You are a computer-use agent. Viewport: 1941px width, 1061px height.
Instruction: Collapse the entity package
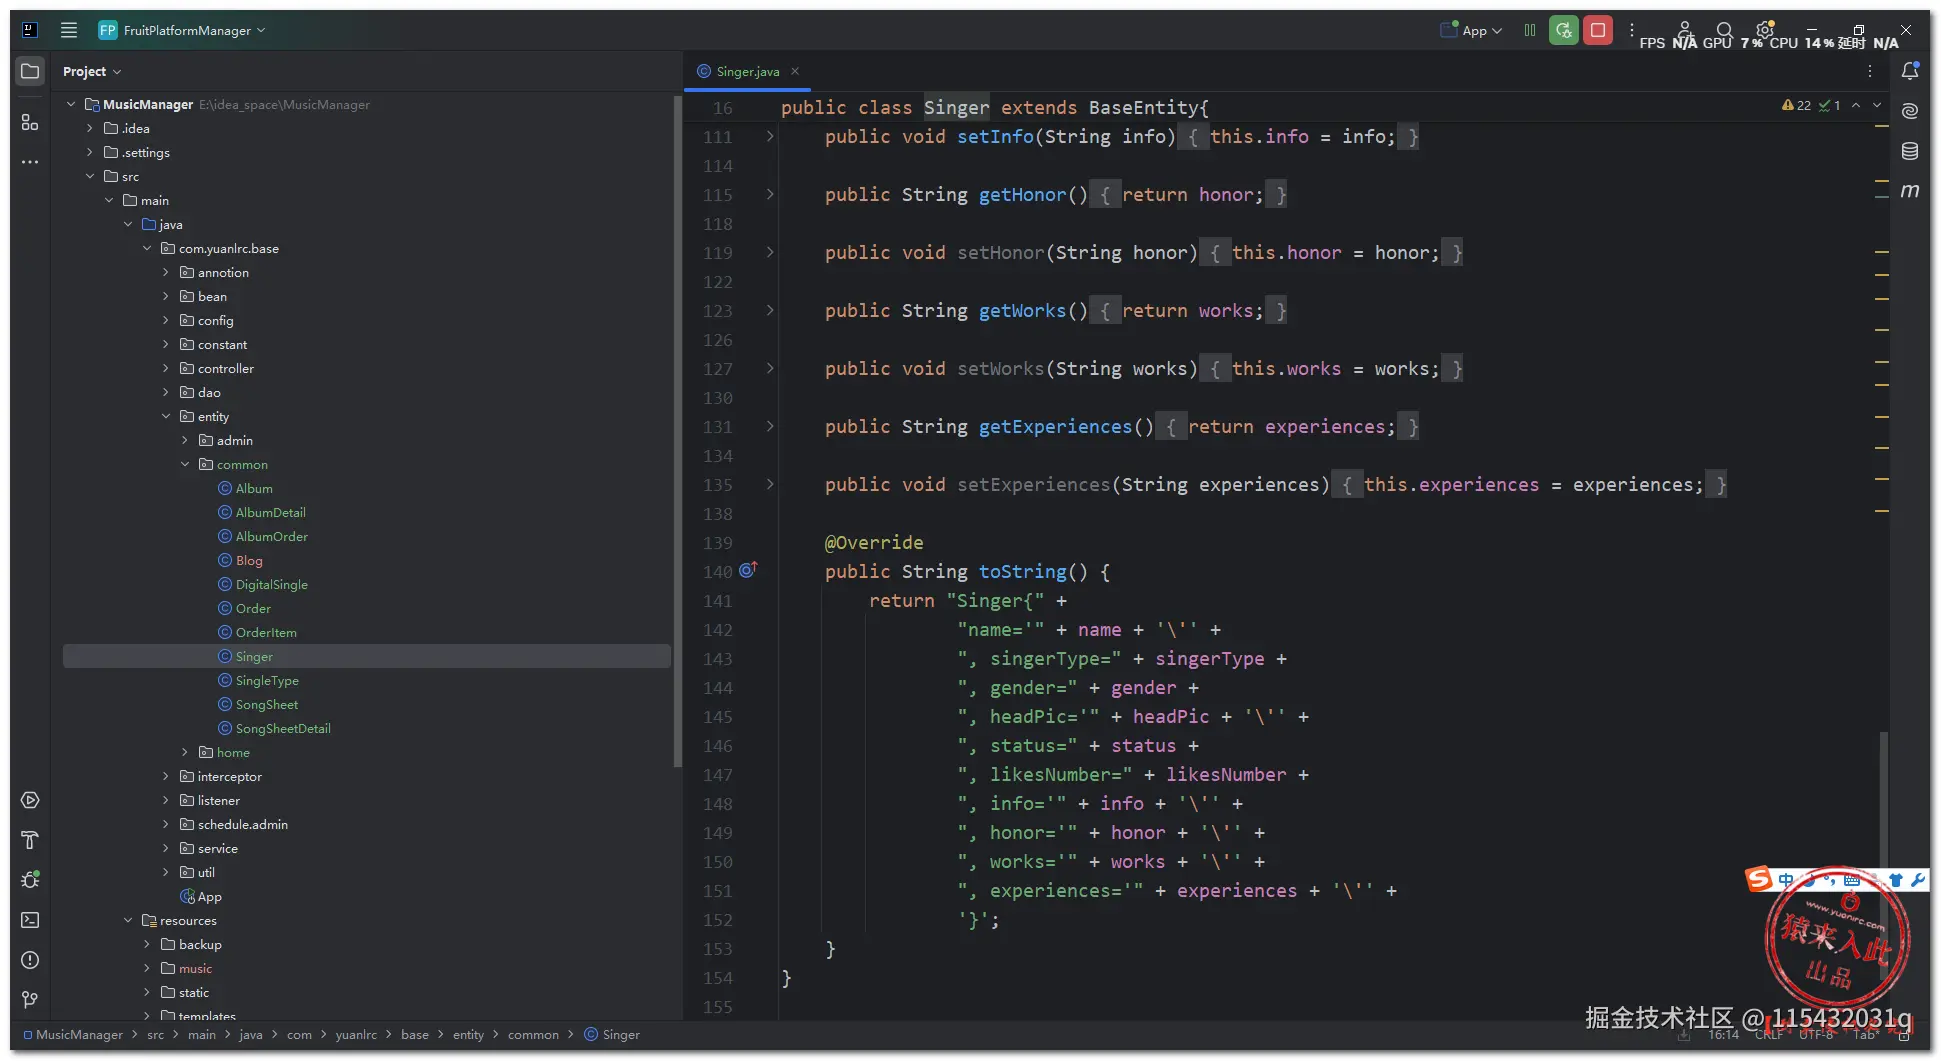pyautogui.click(x=166, y=416)
